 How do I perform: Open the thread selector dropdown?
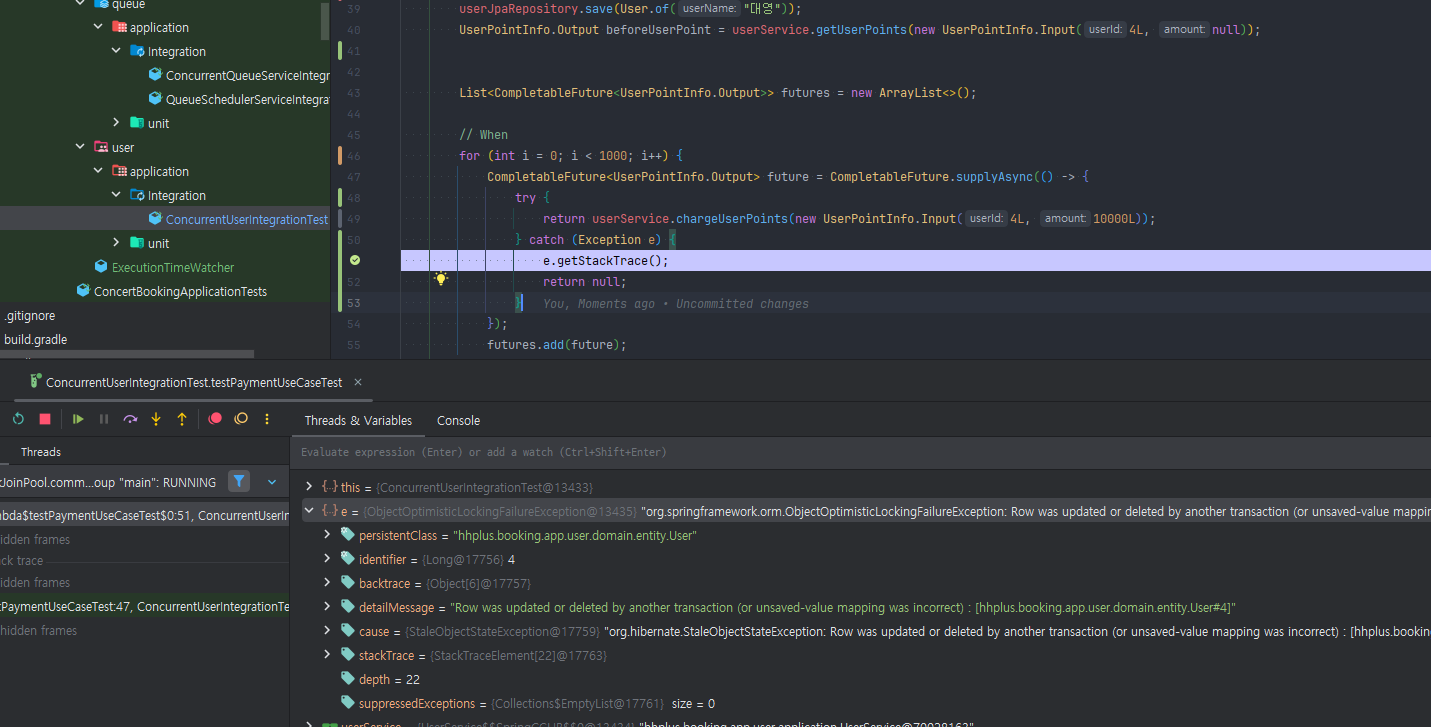271,482
